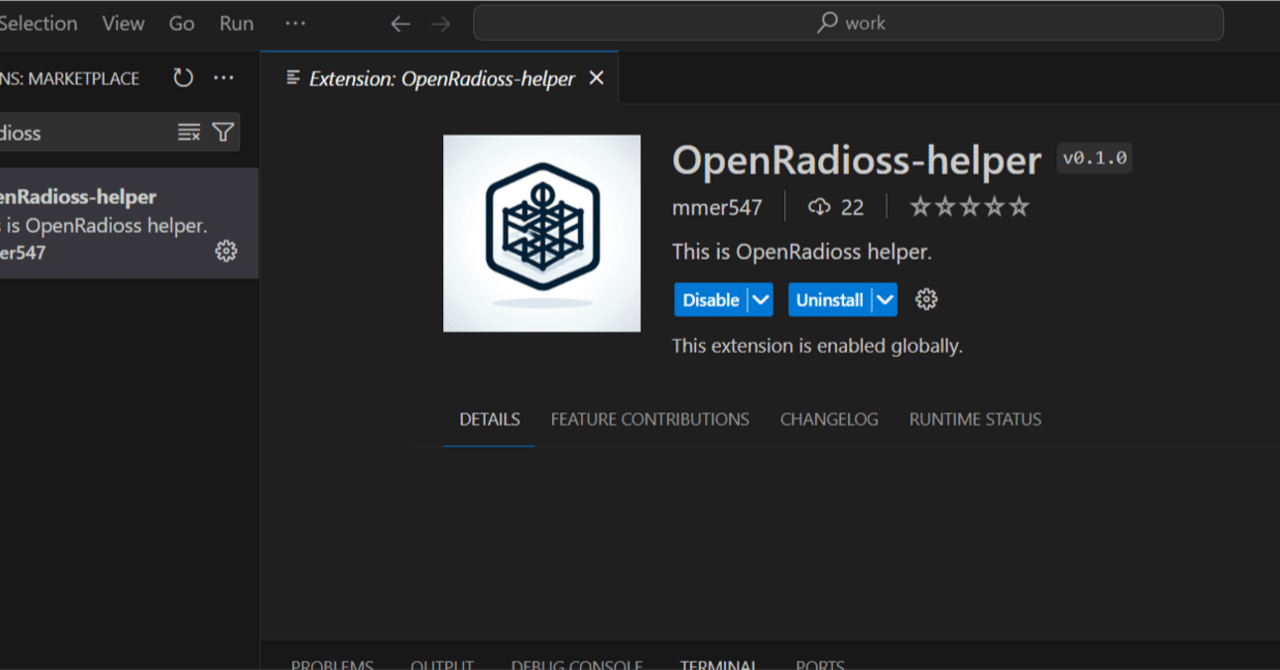
Task: Open the Run menu
Action: 236,23
